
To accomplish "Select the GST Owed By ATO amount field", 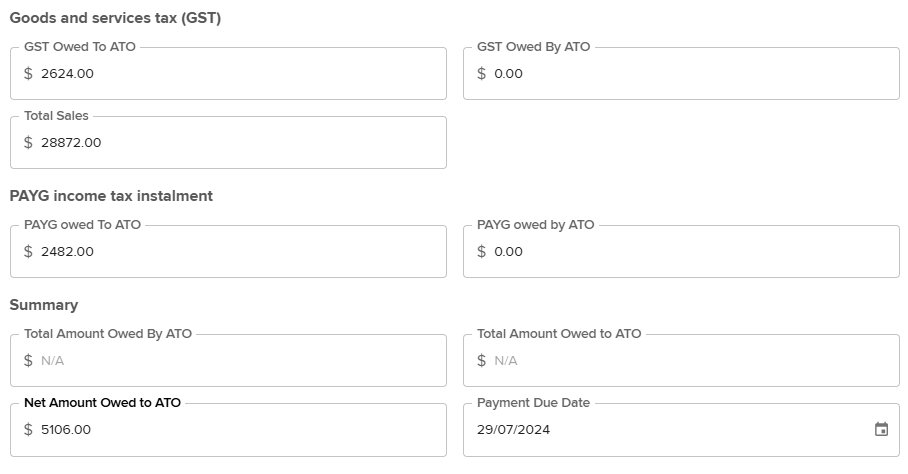I will click(681, 74).
